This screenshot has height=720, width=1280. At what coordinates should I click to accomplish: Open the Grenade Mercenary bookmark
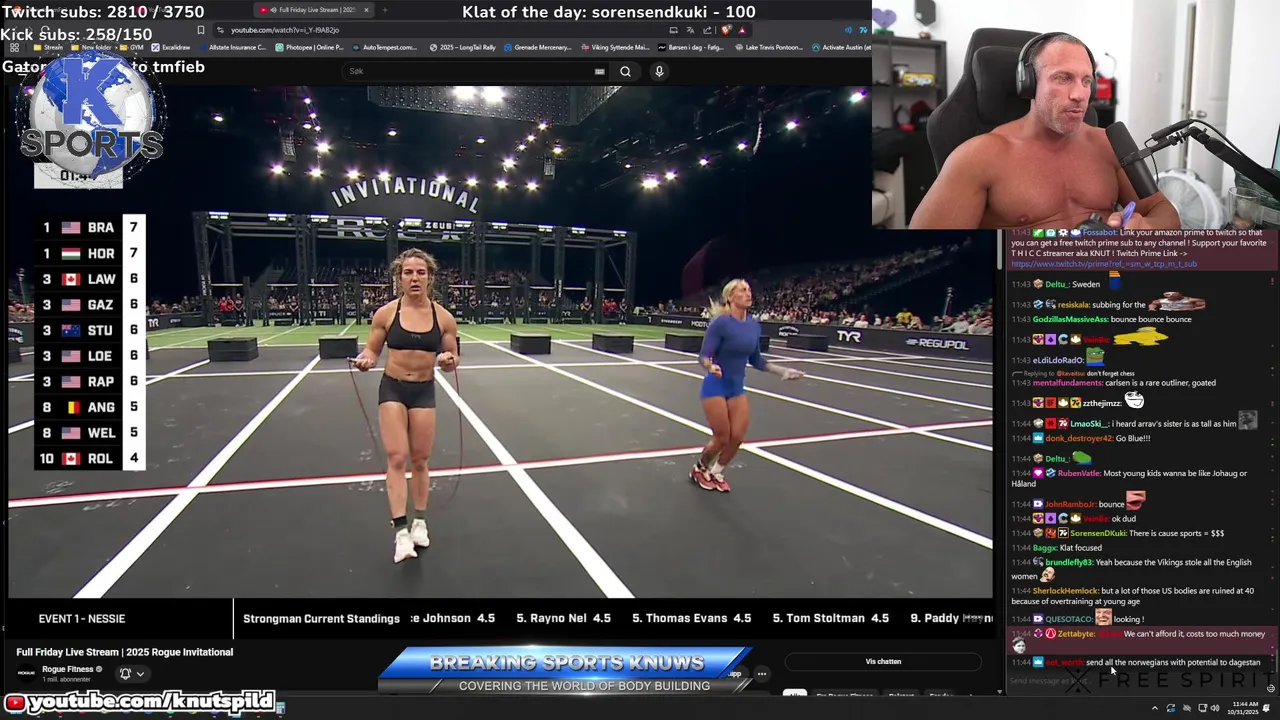point(540,47)
